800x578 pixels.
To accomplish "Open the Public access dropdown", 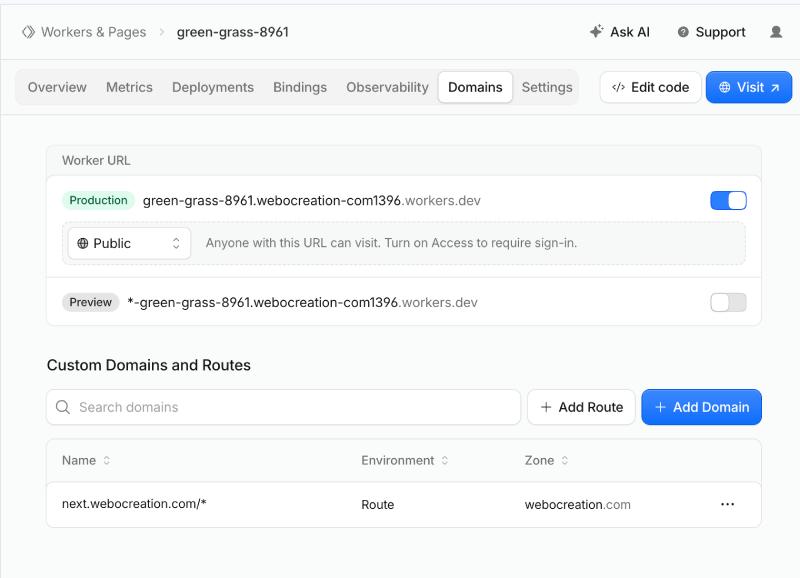I will 130,243.
